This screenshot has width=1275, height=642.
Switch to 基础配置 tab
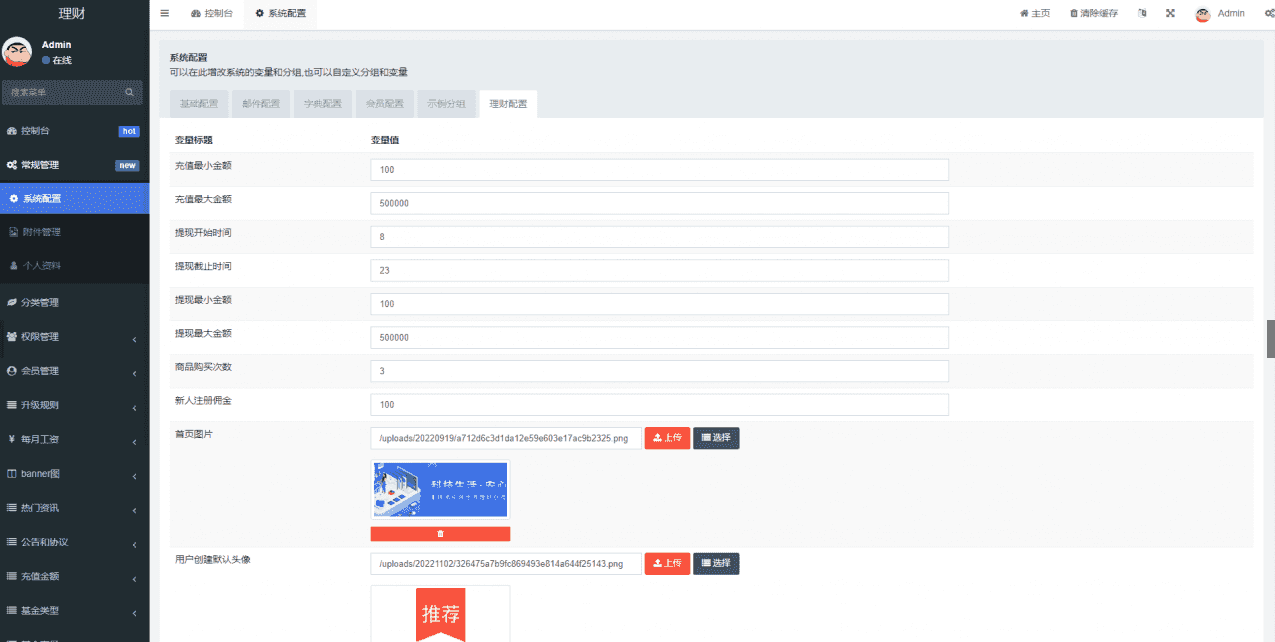click(199, 104)
